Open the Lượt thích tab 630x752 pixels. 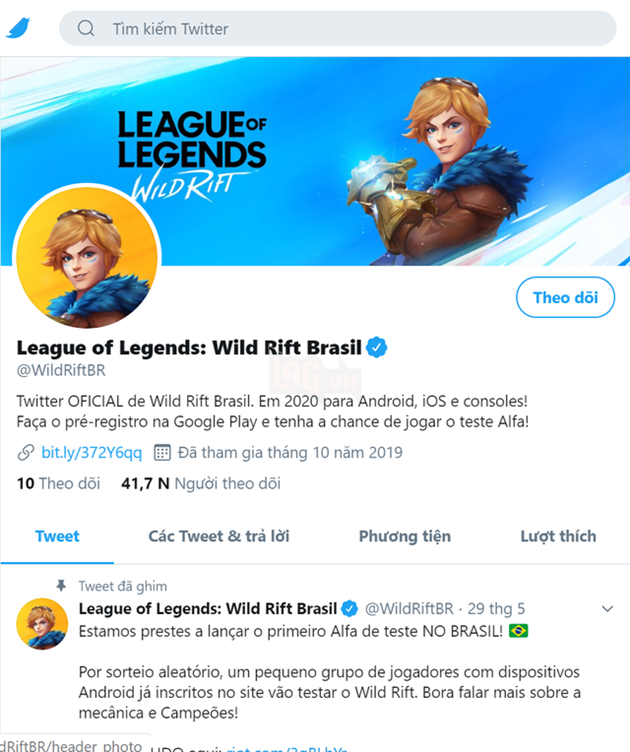[559, 536]
